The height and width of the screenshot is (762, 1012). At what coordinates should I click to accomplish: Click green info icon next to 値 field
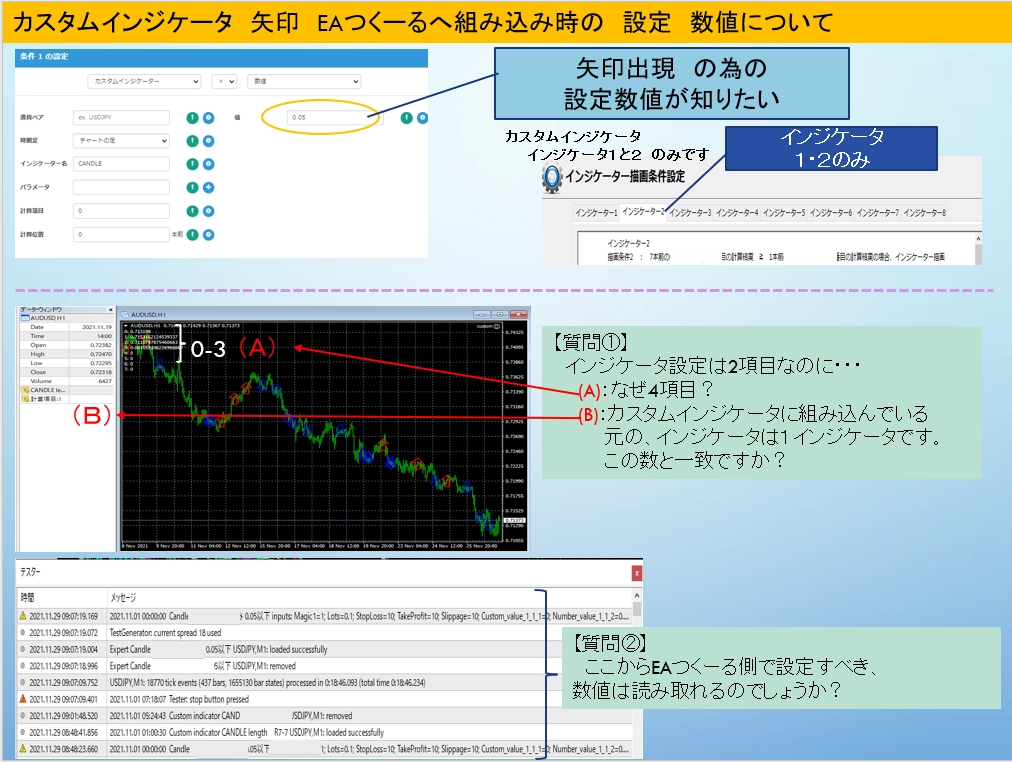407,118
